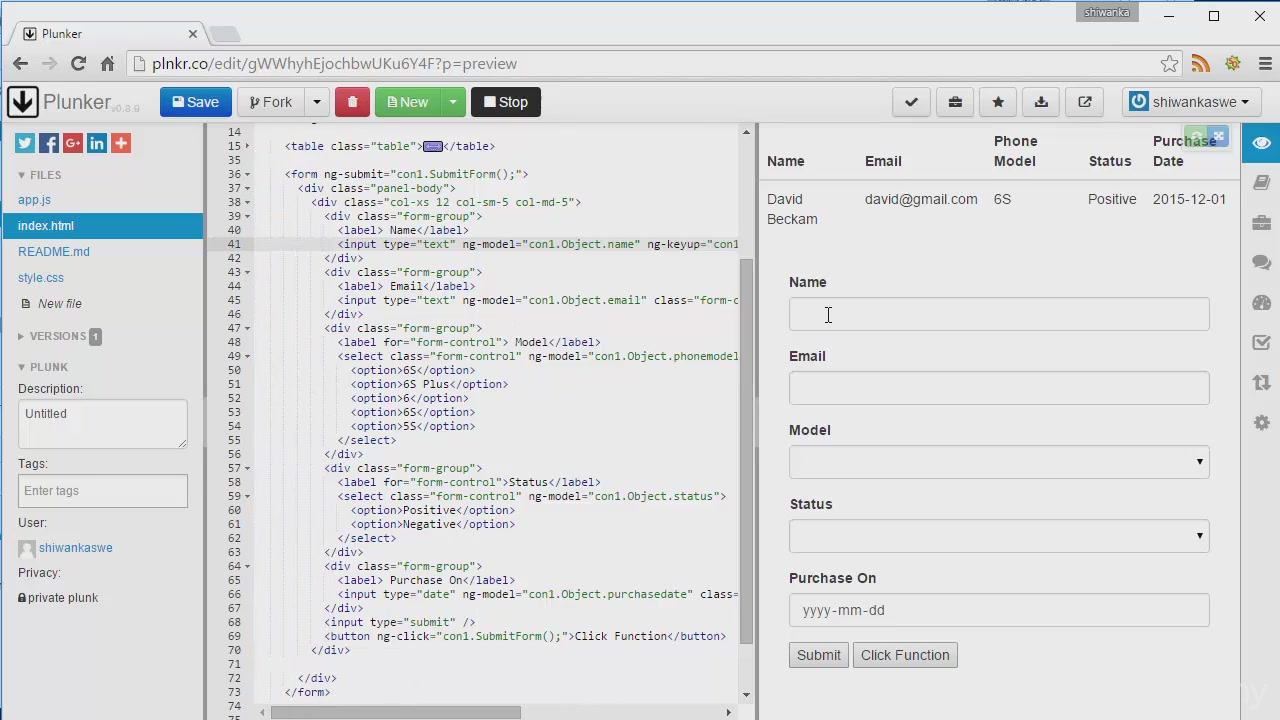Open shiwankaswe user profile link

point(76,548)
